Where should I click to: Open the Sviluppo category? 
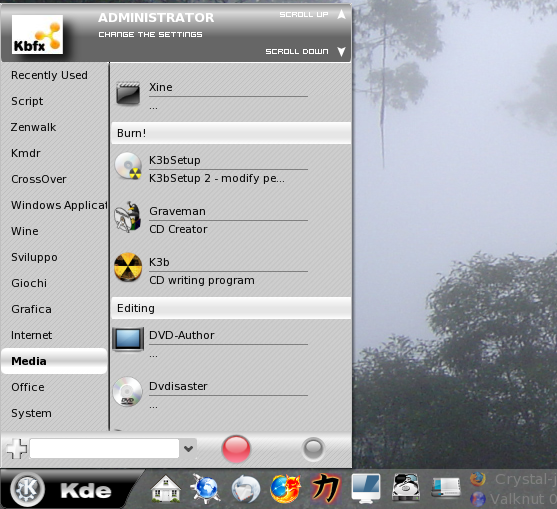(34, 257)
